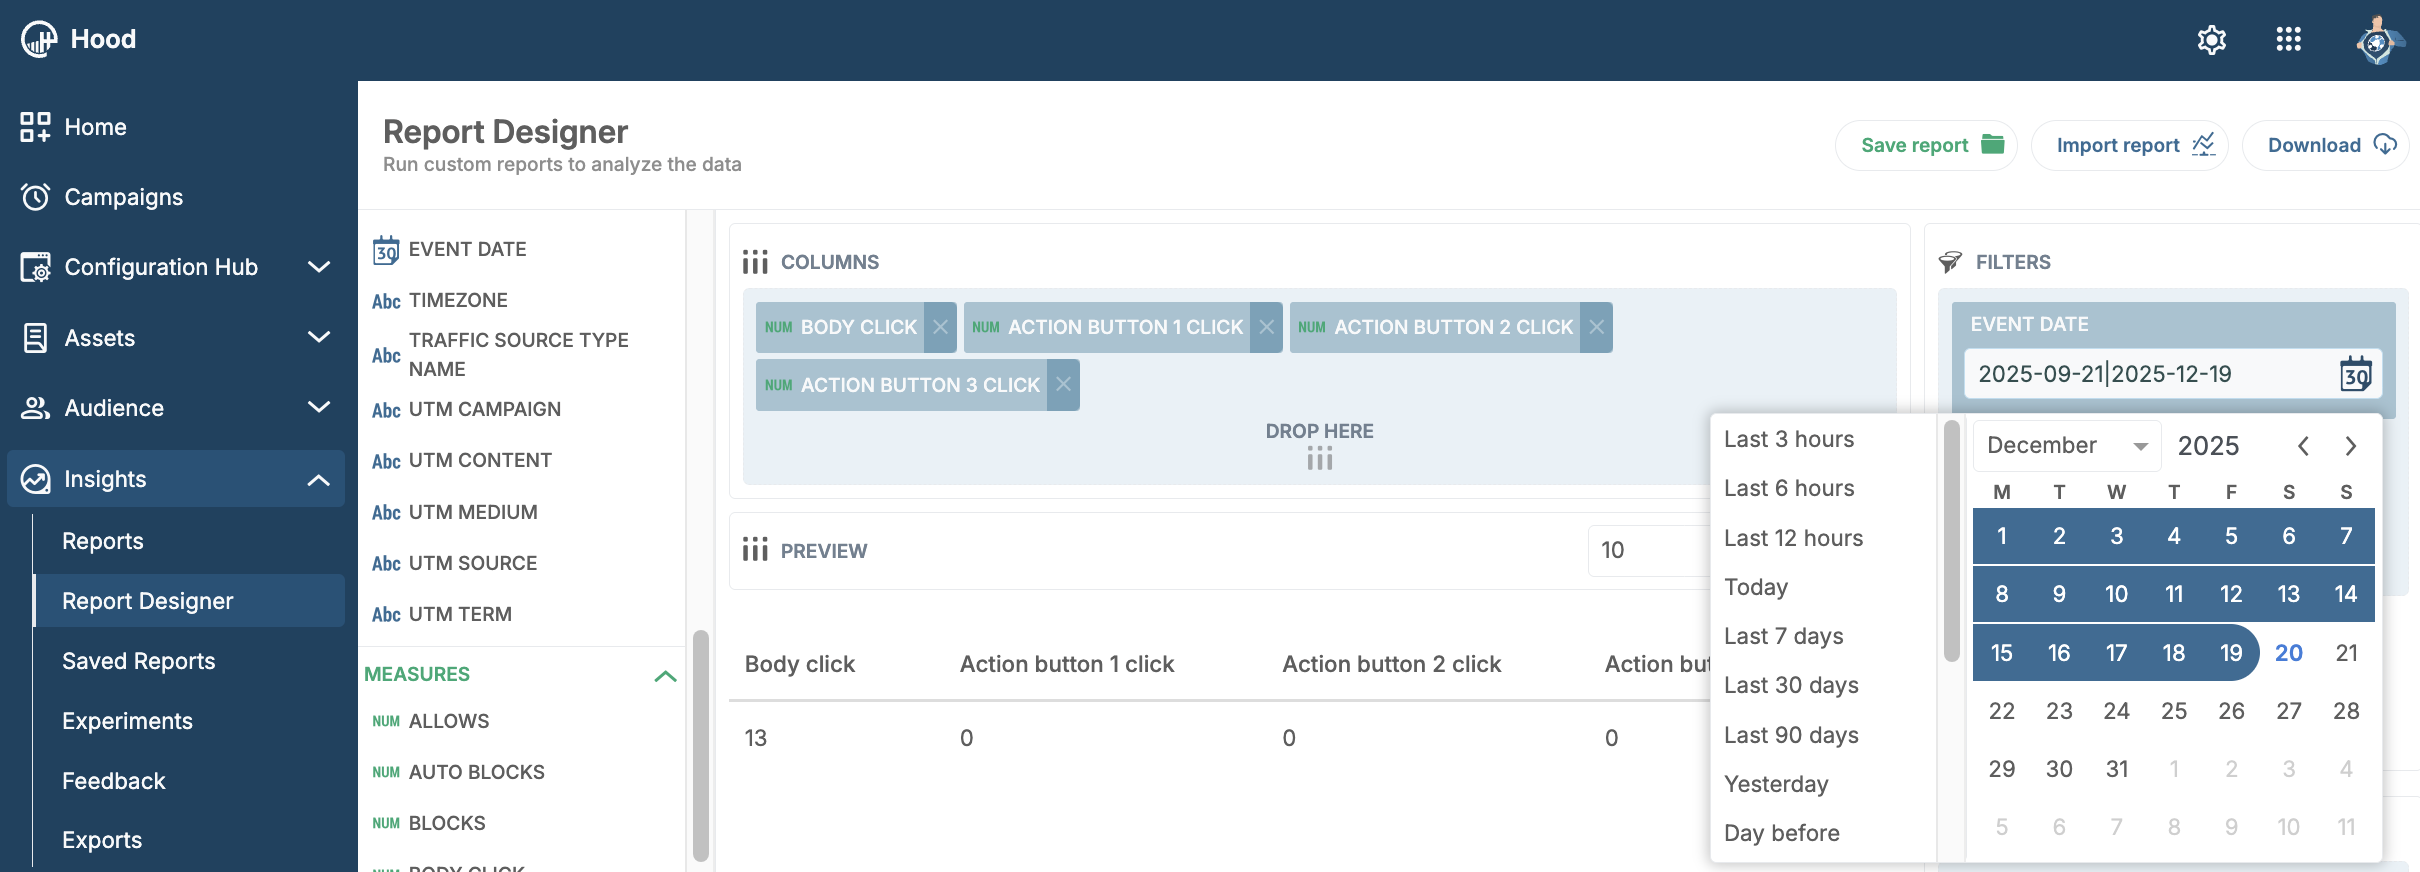Select the Last 7 days preset
The height and width of the screenshot is (872, 2420).
click(1783, 637)
